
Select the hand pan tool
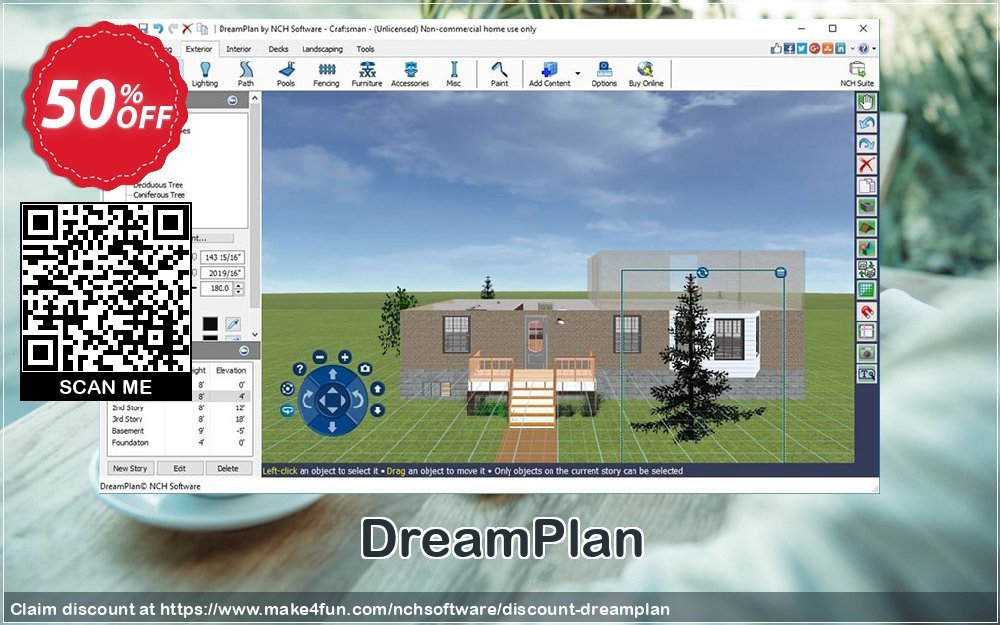tap(866, 102)
